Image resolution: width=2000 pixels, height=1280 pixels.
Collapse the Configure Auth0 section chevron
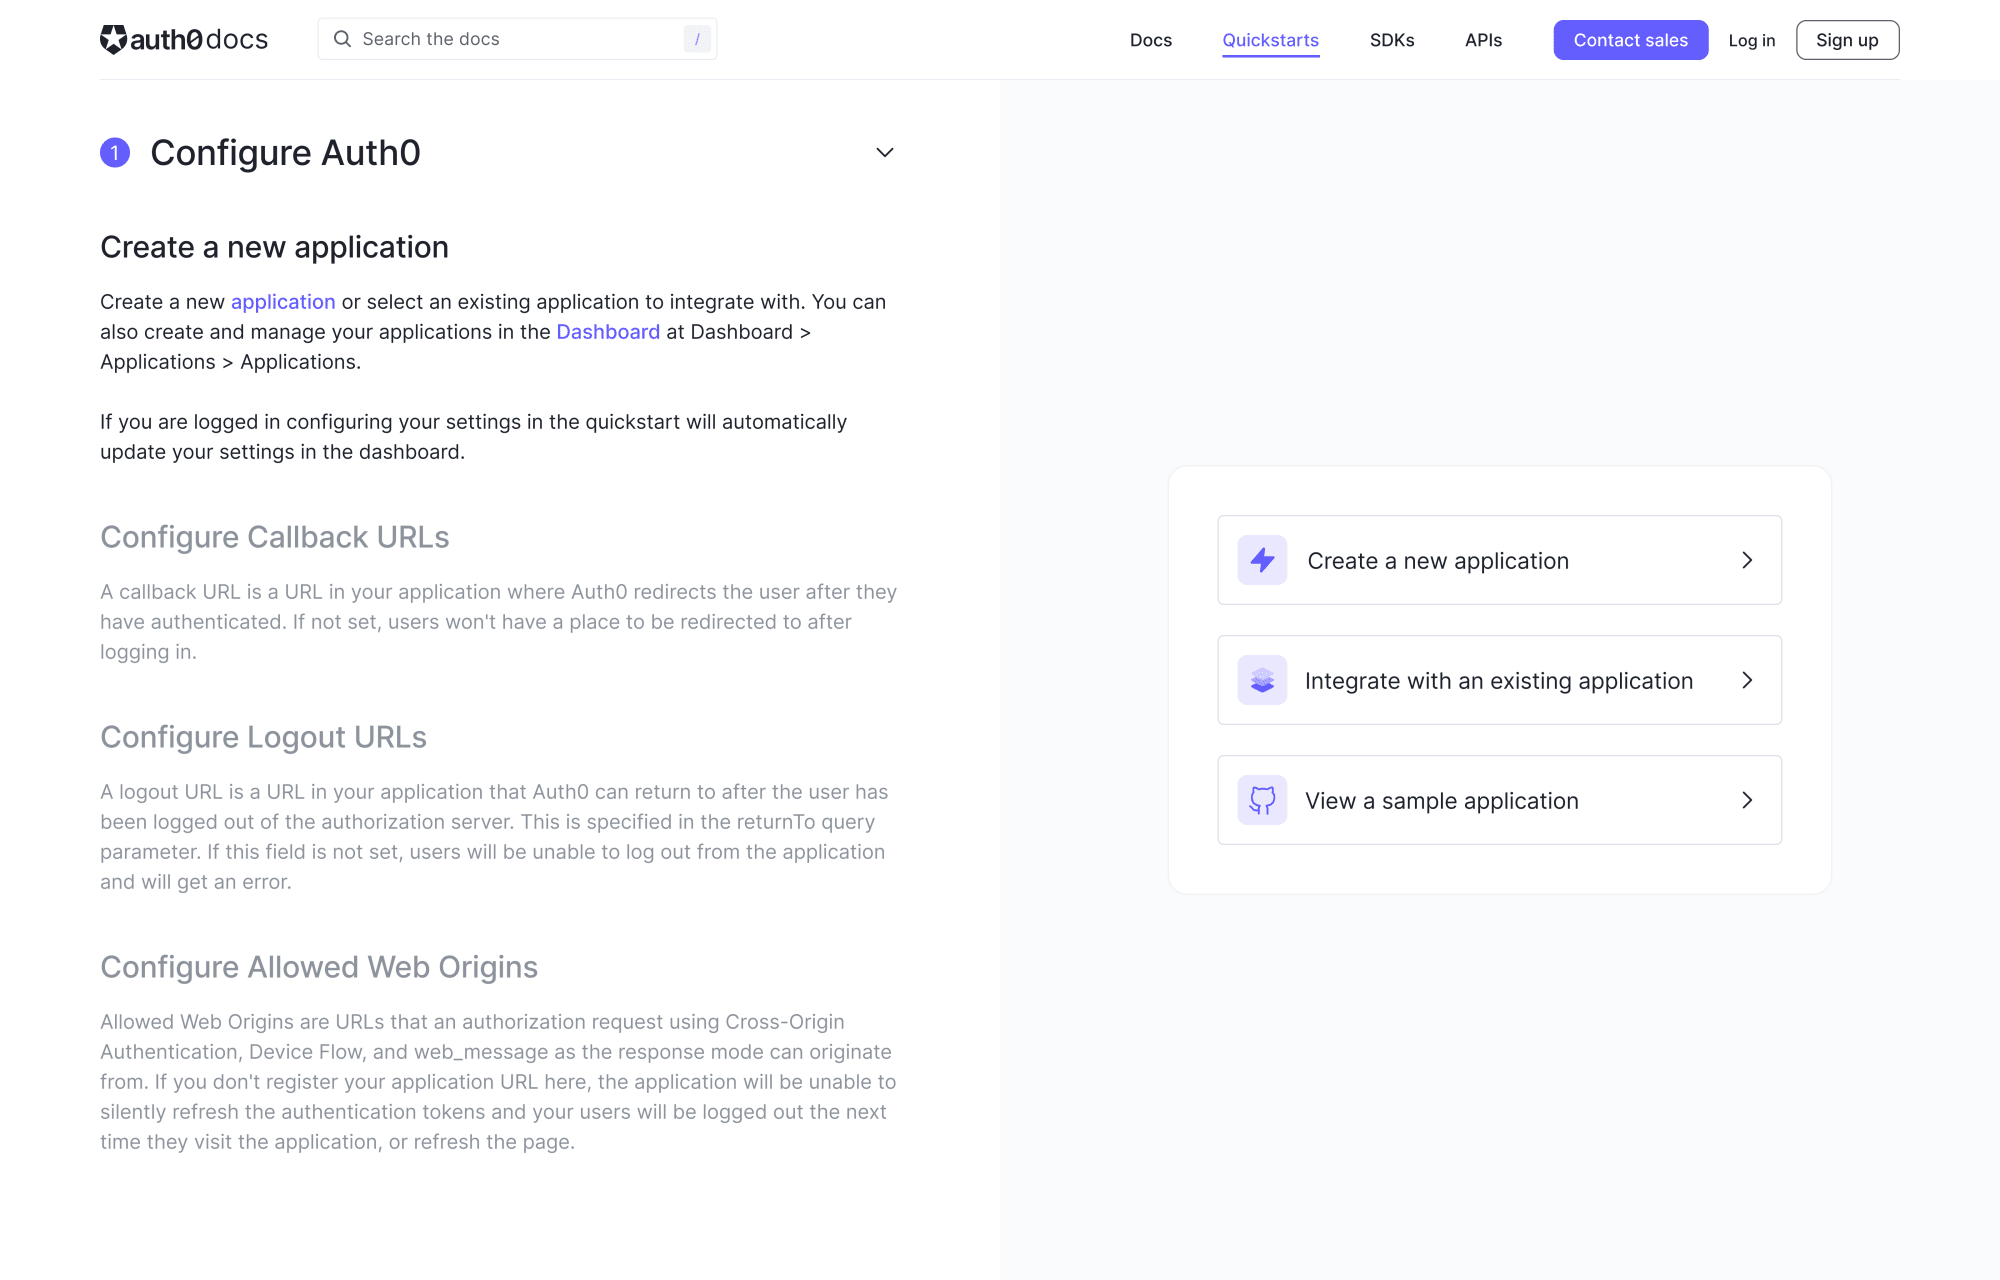[x=885, y=152]
